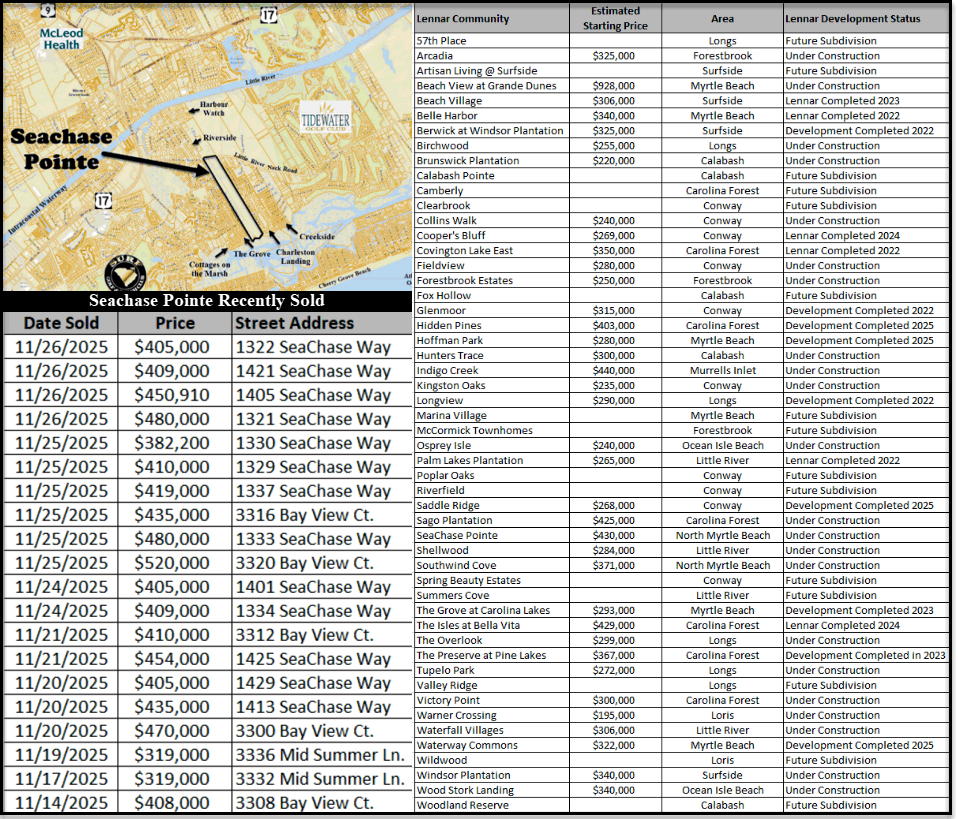958x819 pixels.
Task: Click the $520,000 price cell
Action: (x=172, y=563)
